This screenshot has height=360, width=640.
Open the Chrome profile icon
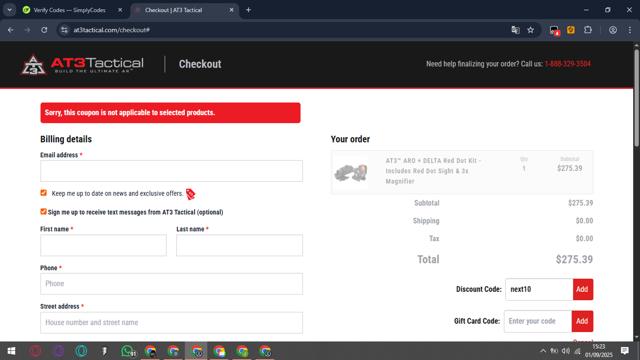pos(613,30)
